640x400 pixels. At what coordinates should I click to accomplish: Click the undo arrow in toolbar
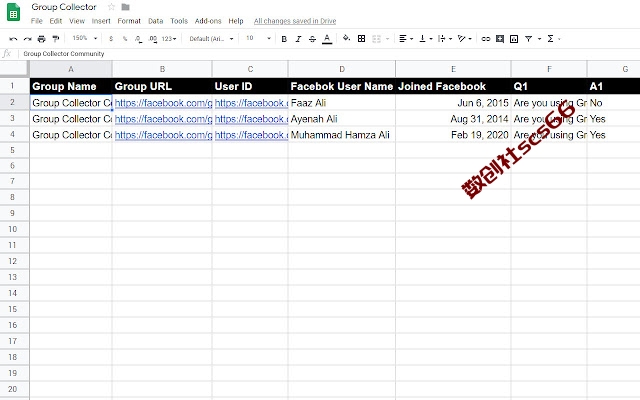coord(13,39)
